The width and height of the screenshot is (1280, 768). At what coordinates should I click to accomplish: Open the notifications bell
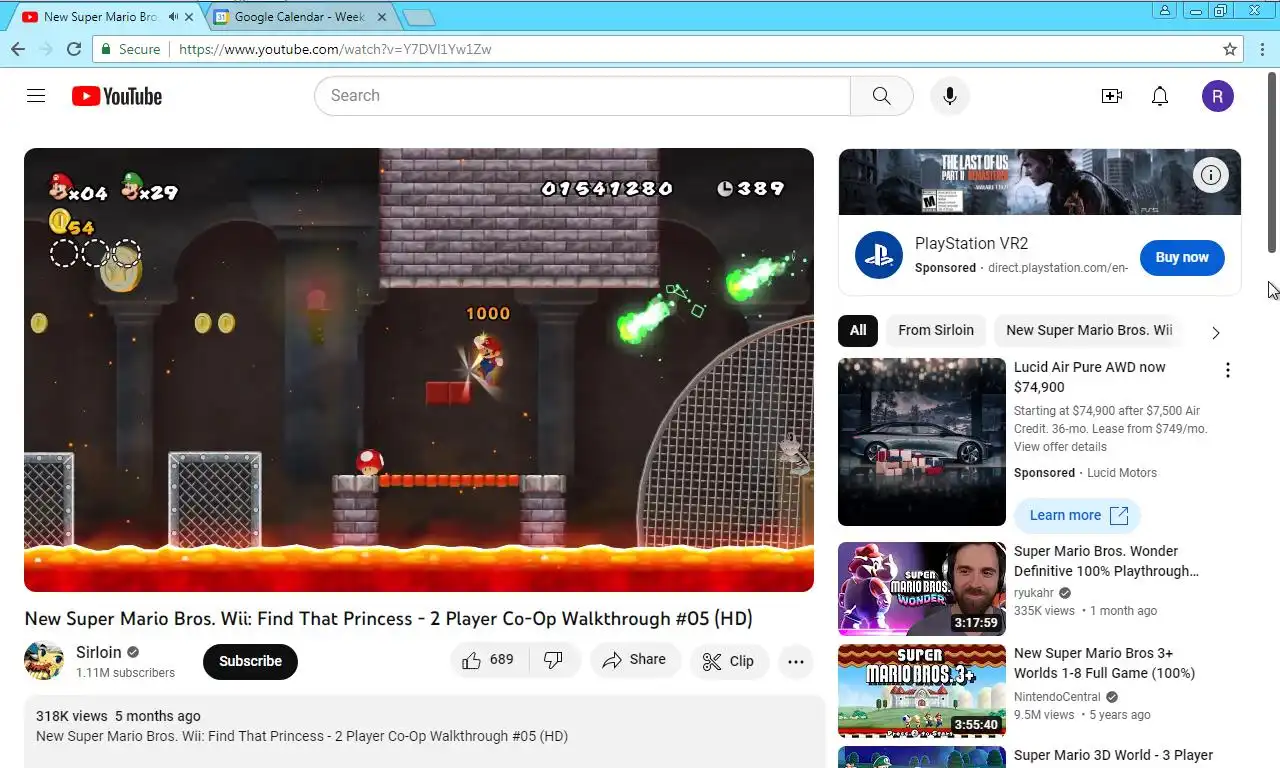(1160, 96)
